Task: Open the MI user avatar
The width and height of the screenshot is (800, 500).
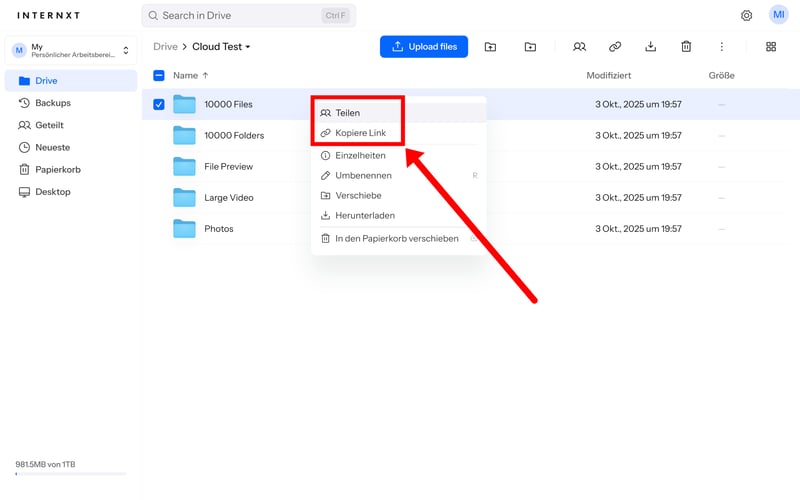Action: click(778, 15)
